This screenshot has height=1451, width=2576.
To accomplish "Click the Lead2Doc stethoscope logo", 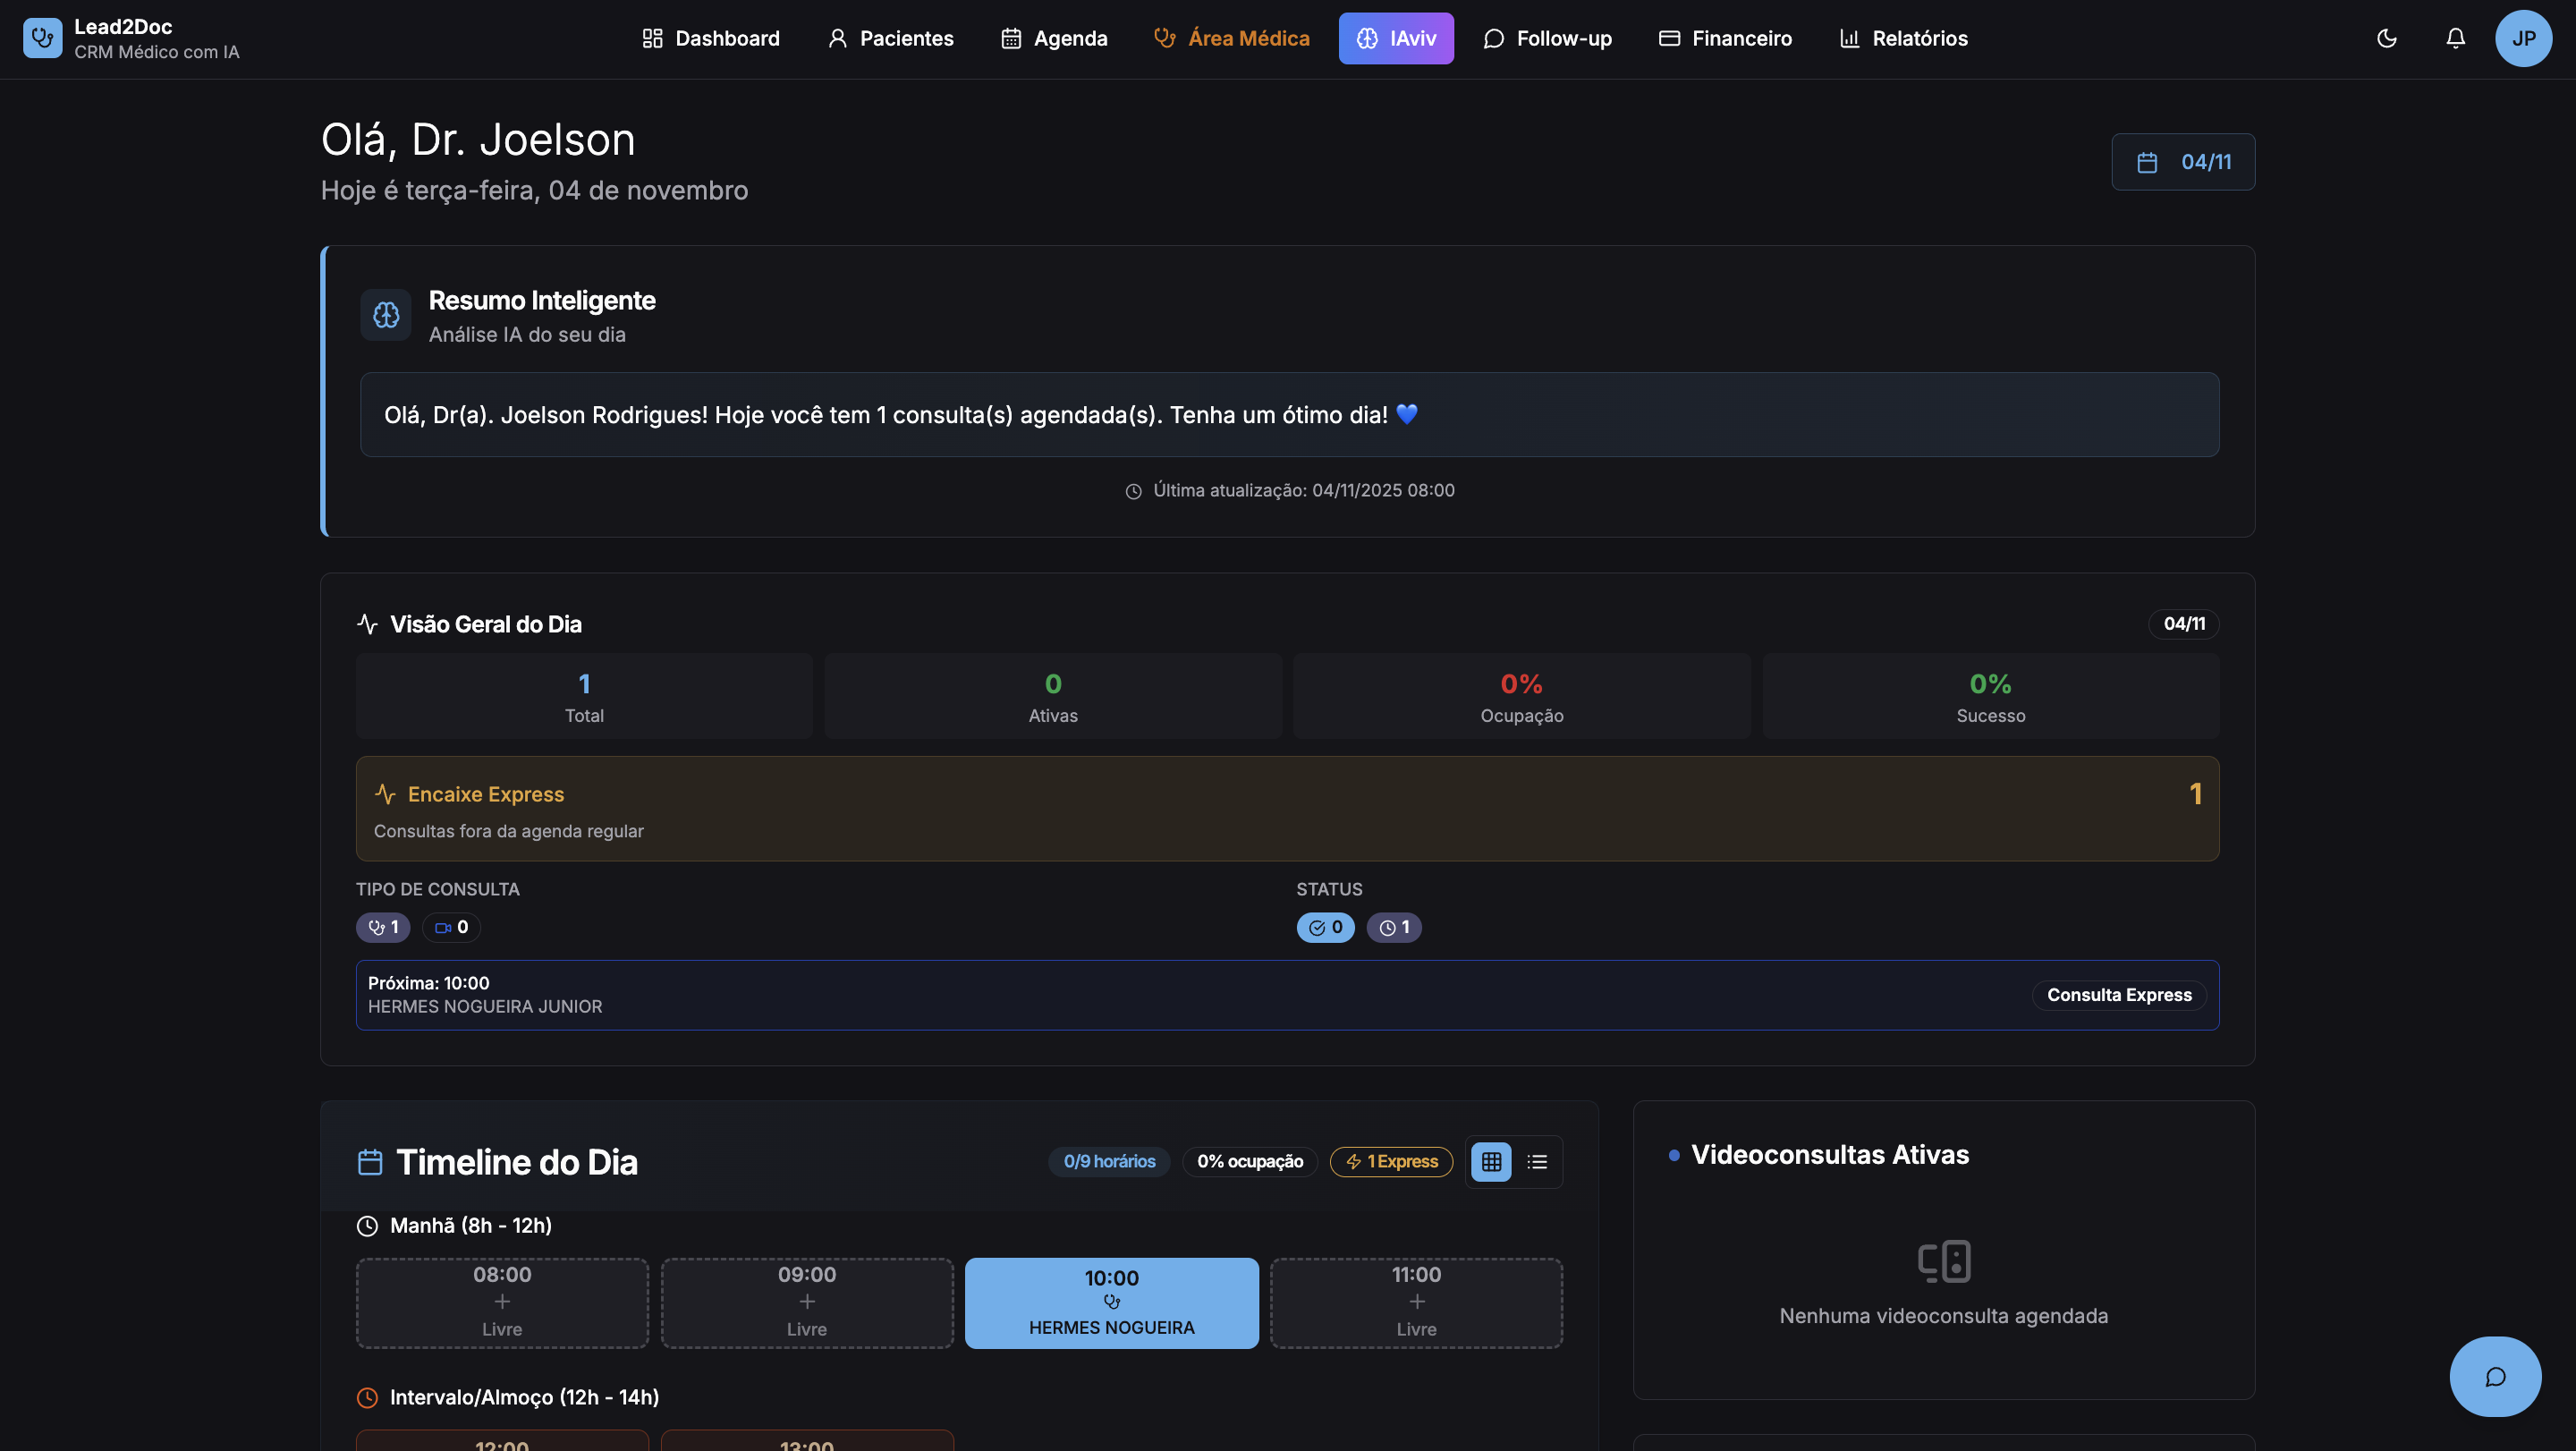I will pyautogui.click(x=42, y=38).
